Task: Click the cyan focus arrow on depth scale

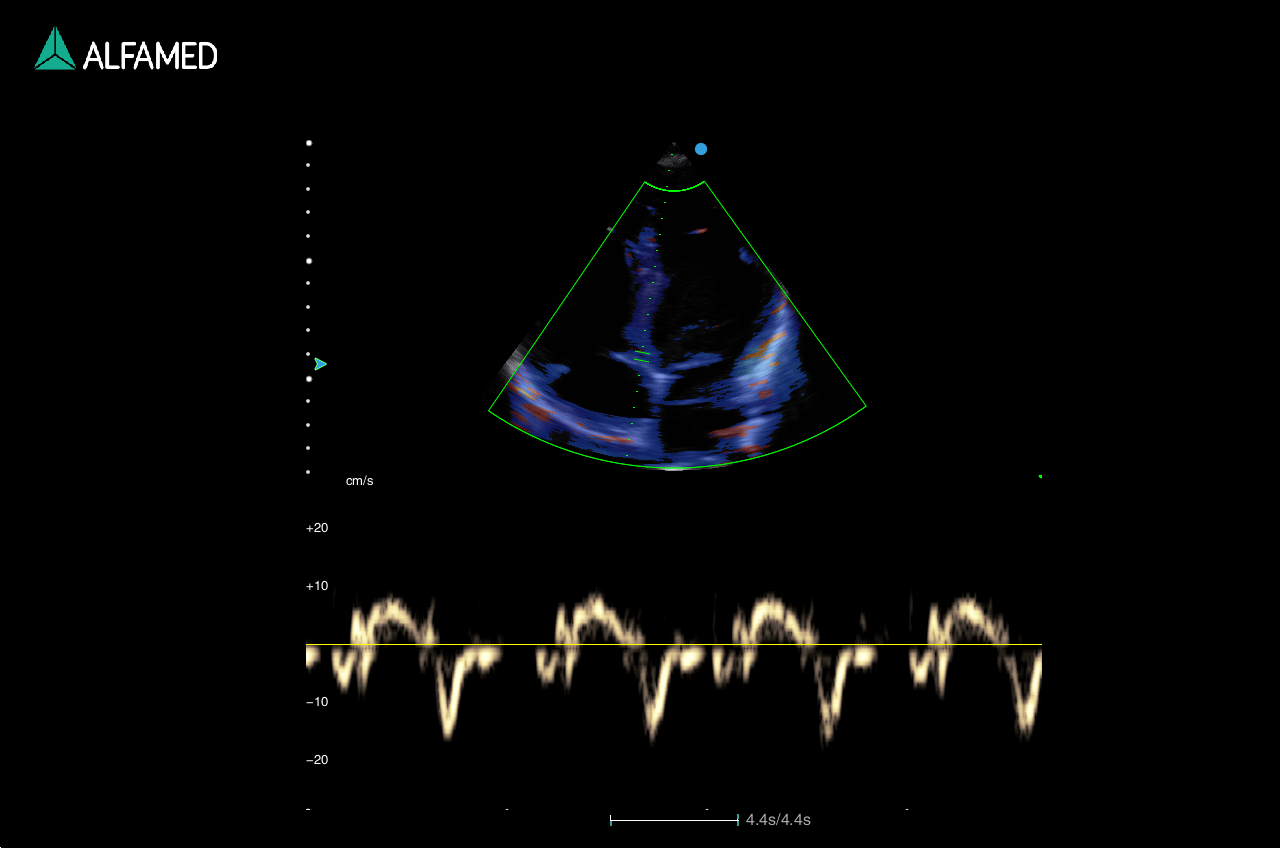Action: (x=320, y=364)
